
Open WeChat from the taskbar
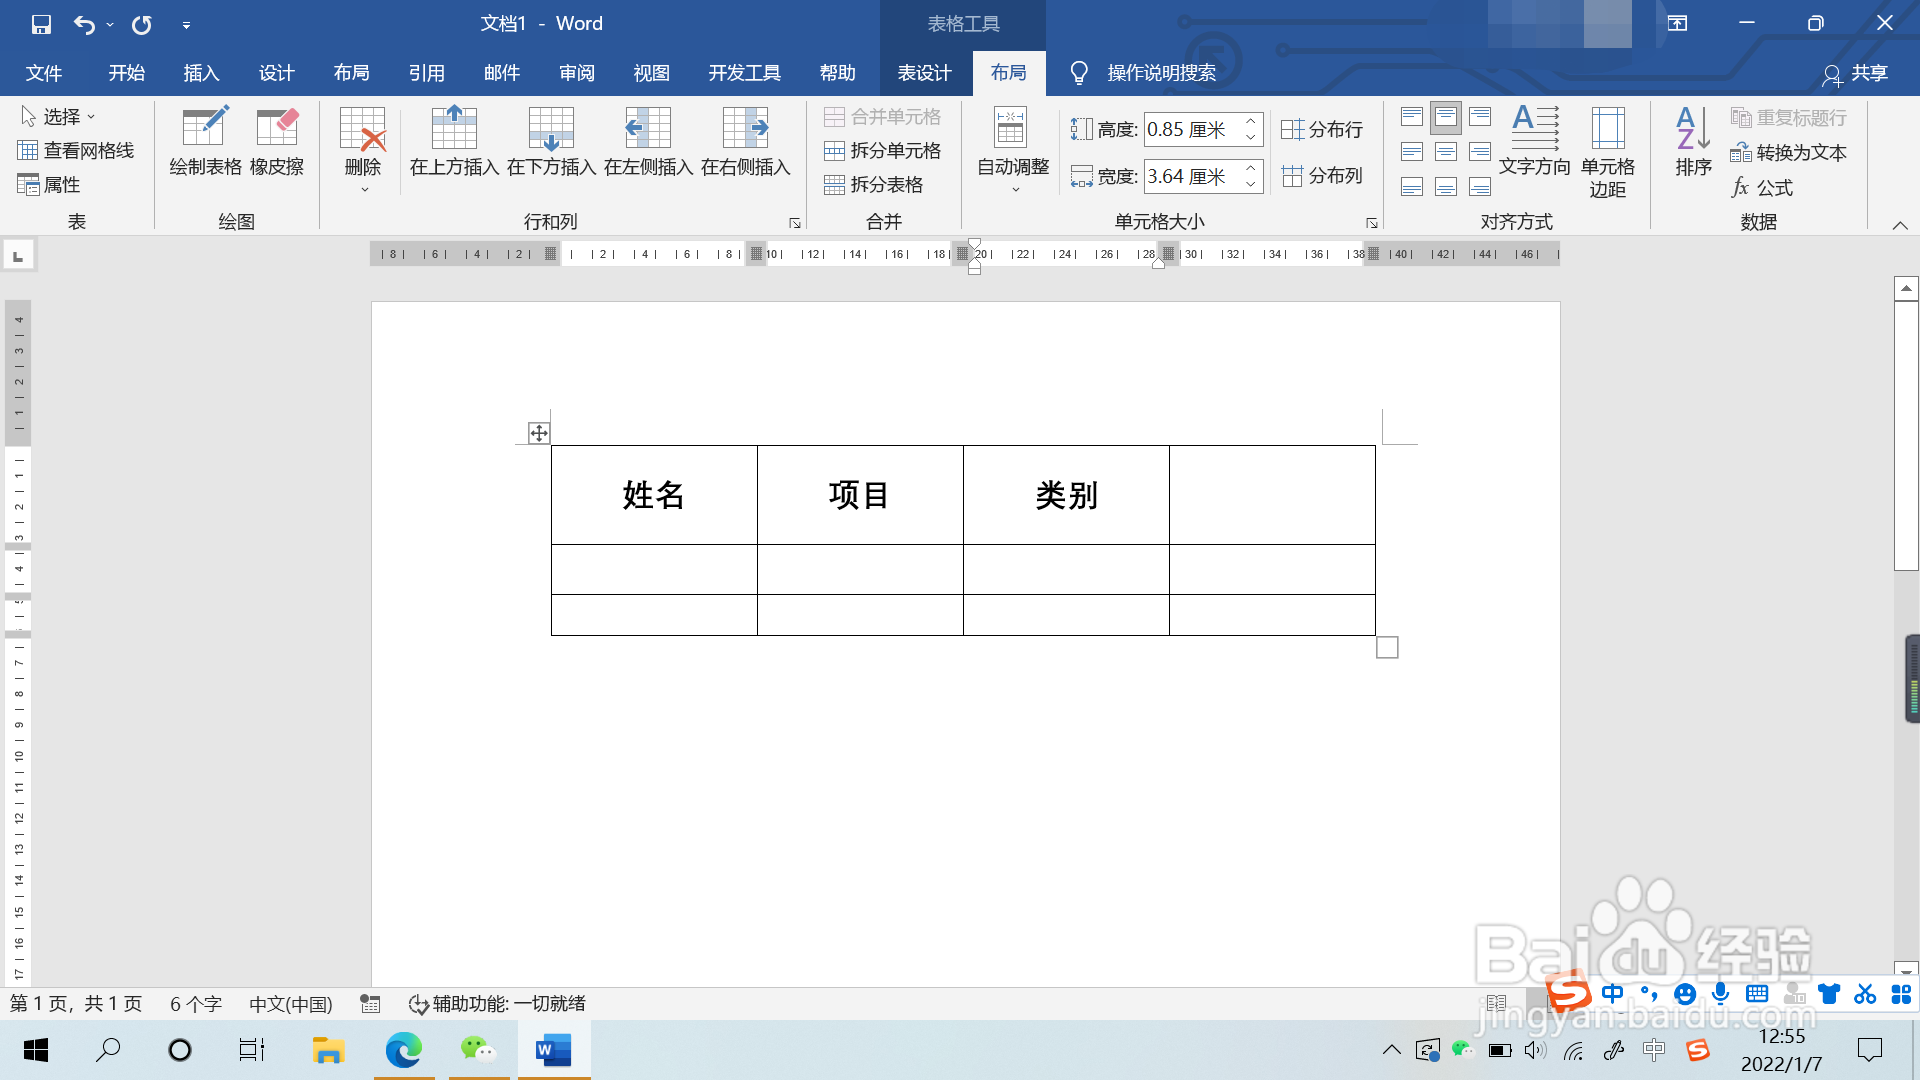pos(478,1050)
